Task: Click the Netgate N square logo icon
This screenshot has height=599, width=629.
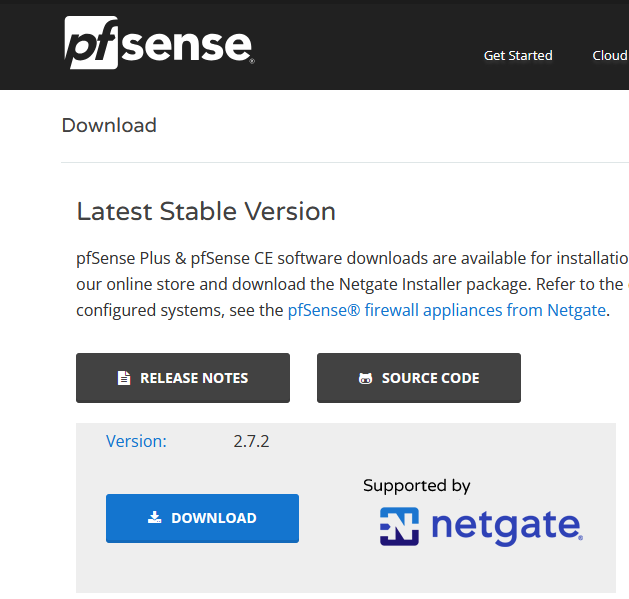Action: [399, 526]
